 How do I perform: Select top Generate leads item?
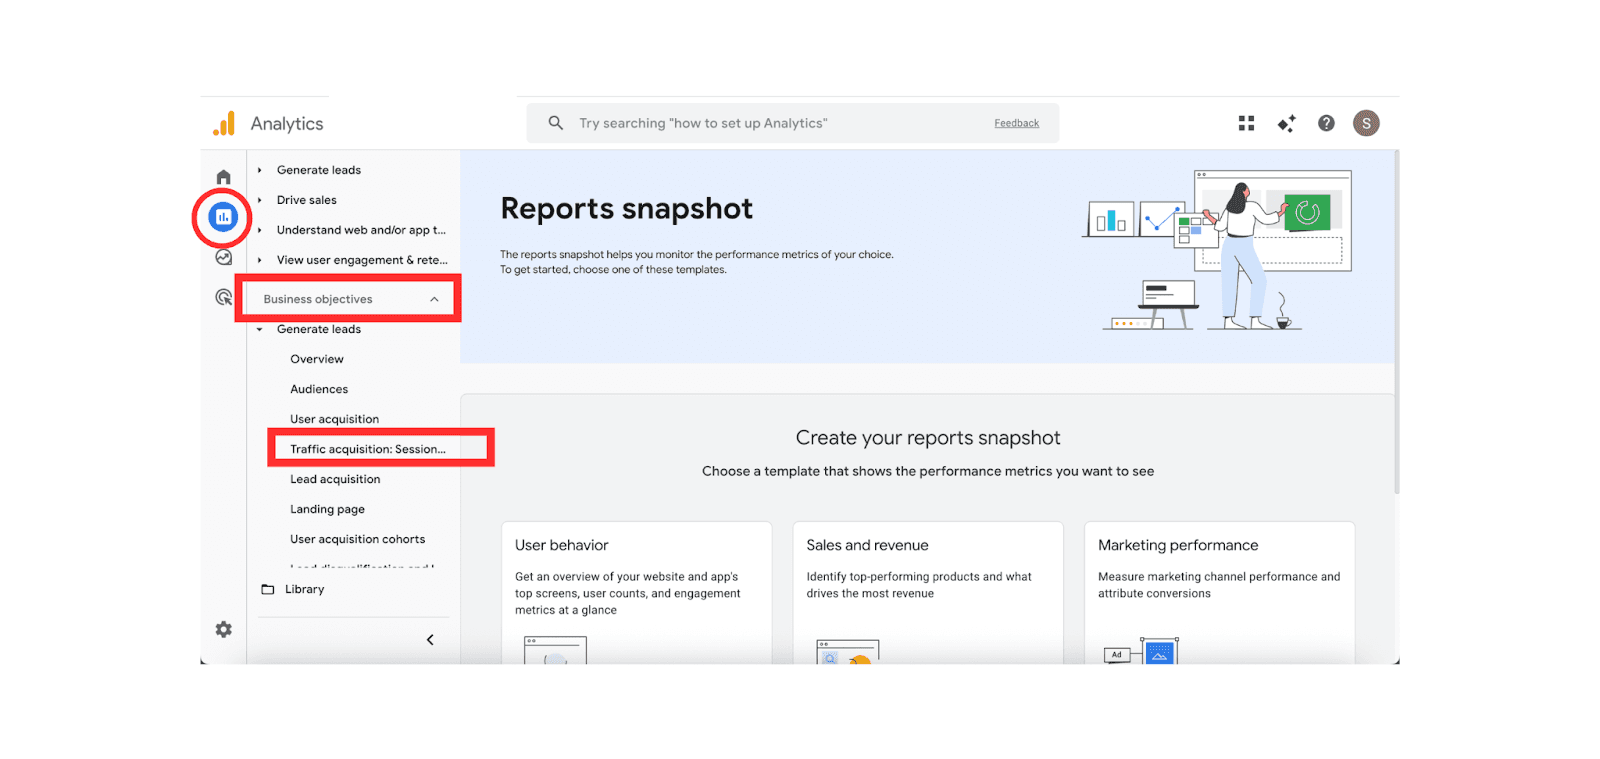319,170
